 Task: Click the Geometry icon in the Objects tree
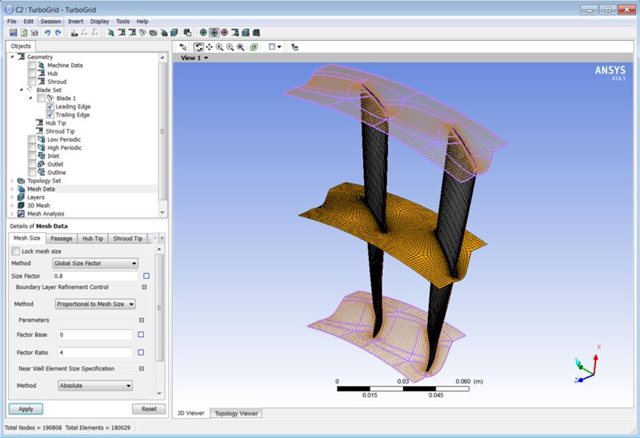pos(22,57)
